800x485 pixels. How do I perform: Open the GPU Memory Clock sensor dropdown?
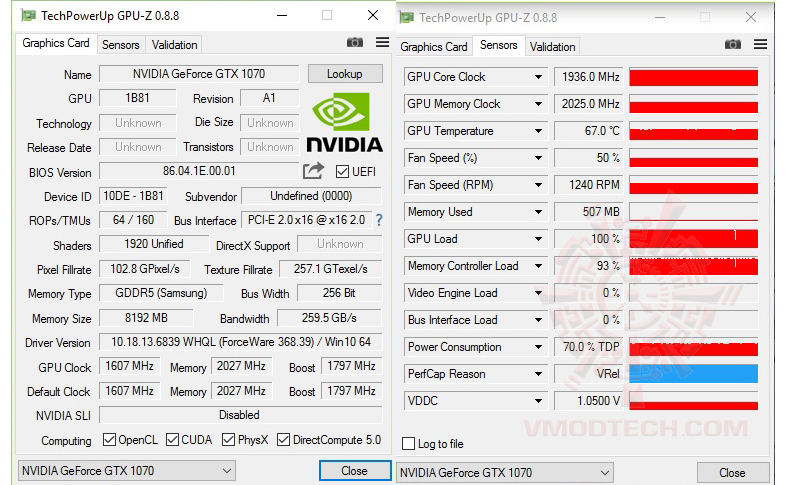tap(538, 104)
